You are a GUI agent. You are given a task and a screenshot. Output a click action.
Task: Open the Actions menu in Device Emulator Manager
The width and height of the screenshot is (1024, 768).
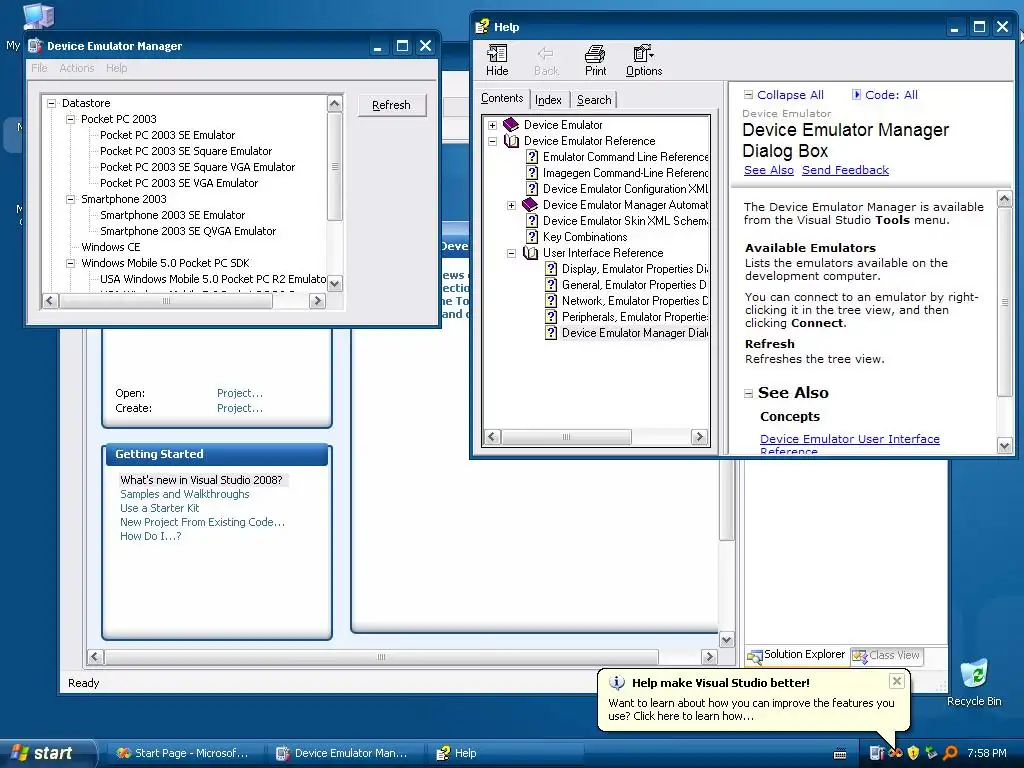coord(76,68)
